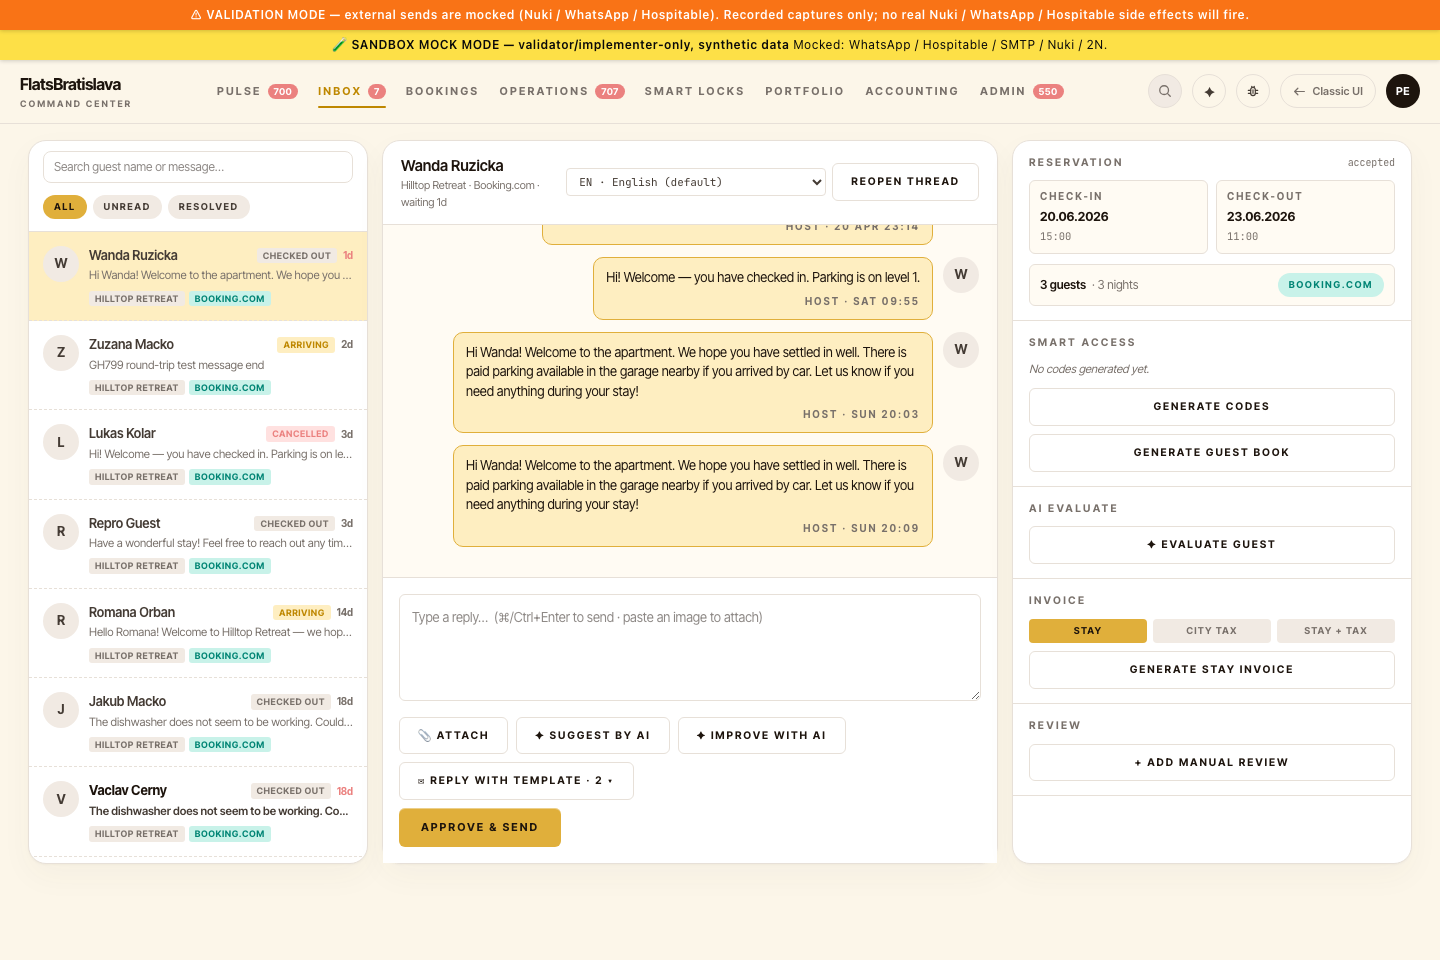
Task: Open the Romana Orban conversation
Action: click(x=198, y=633)
